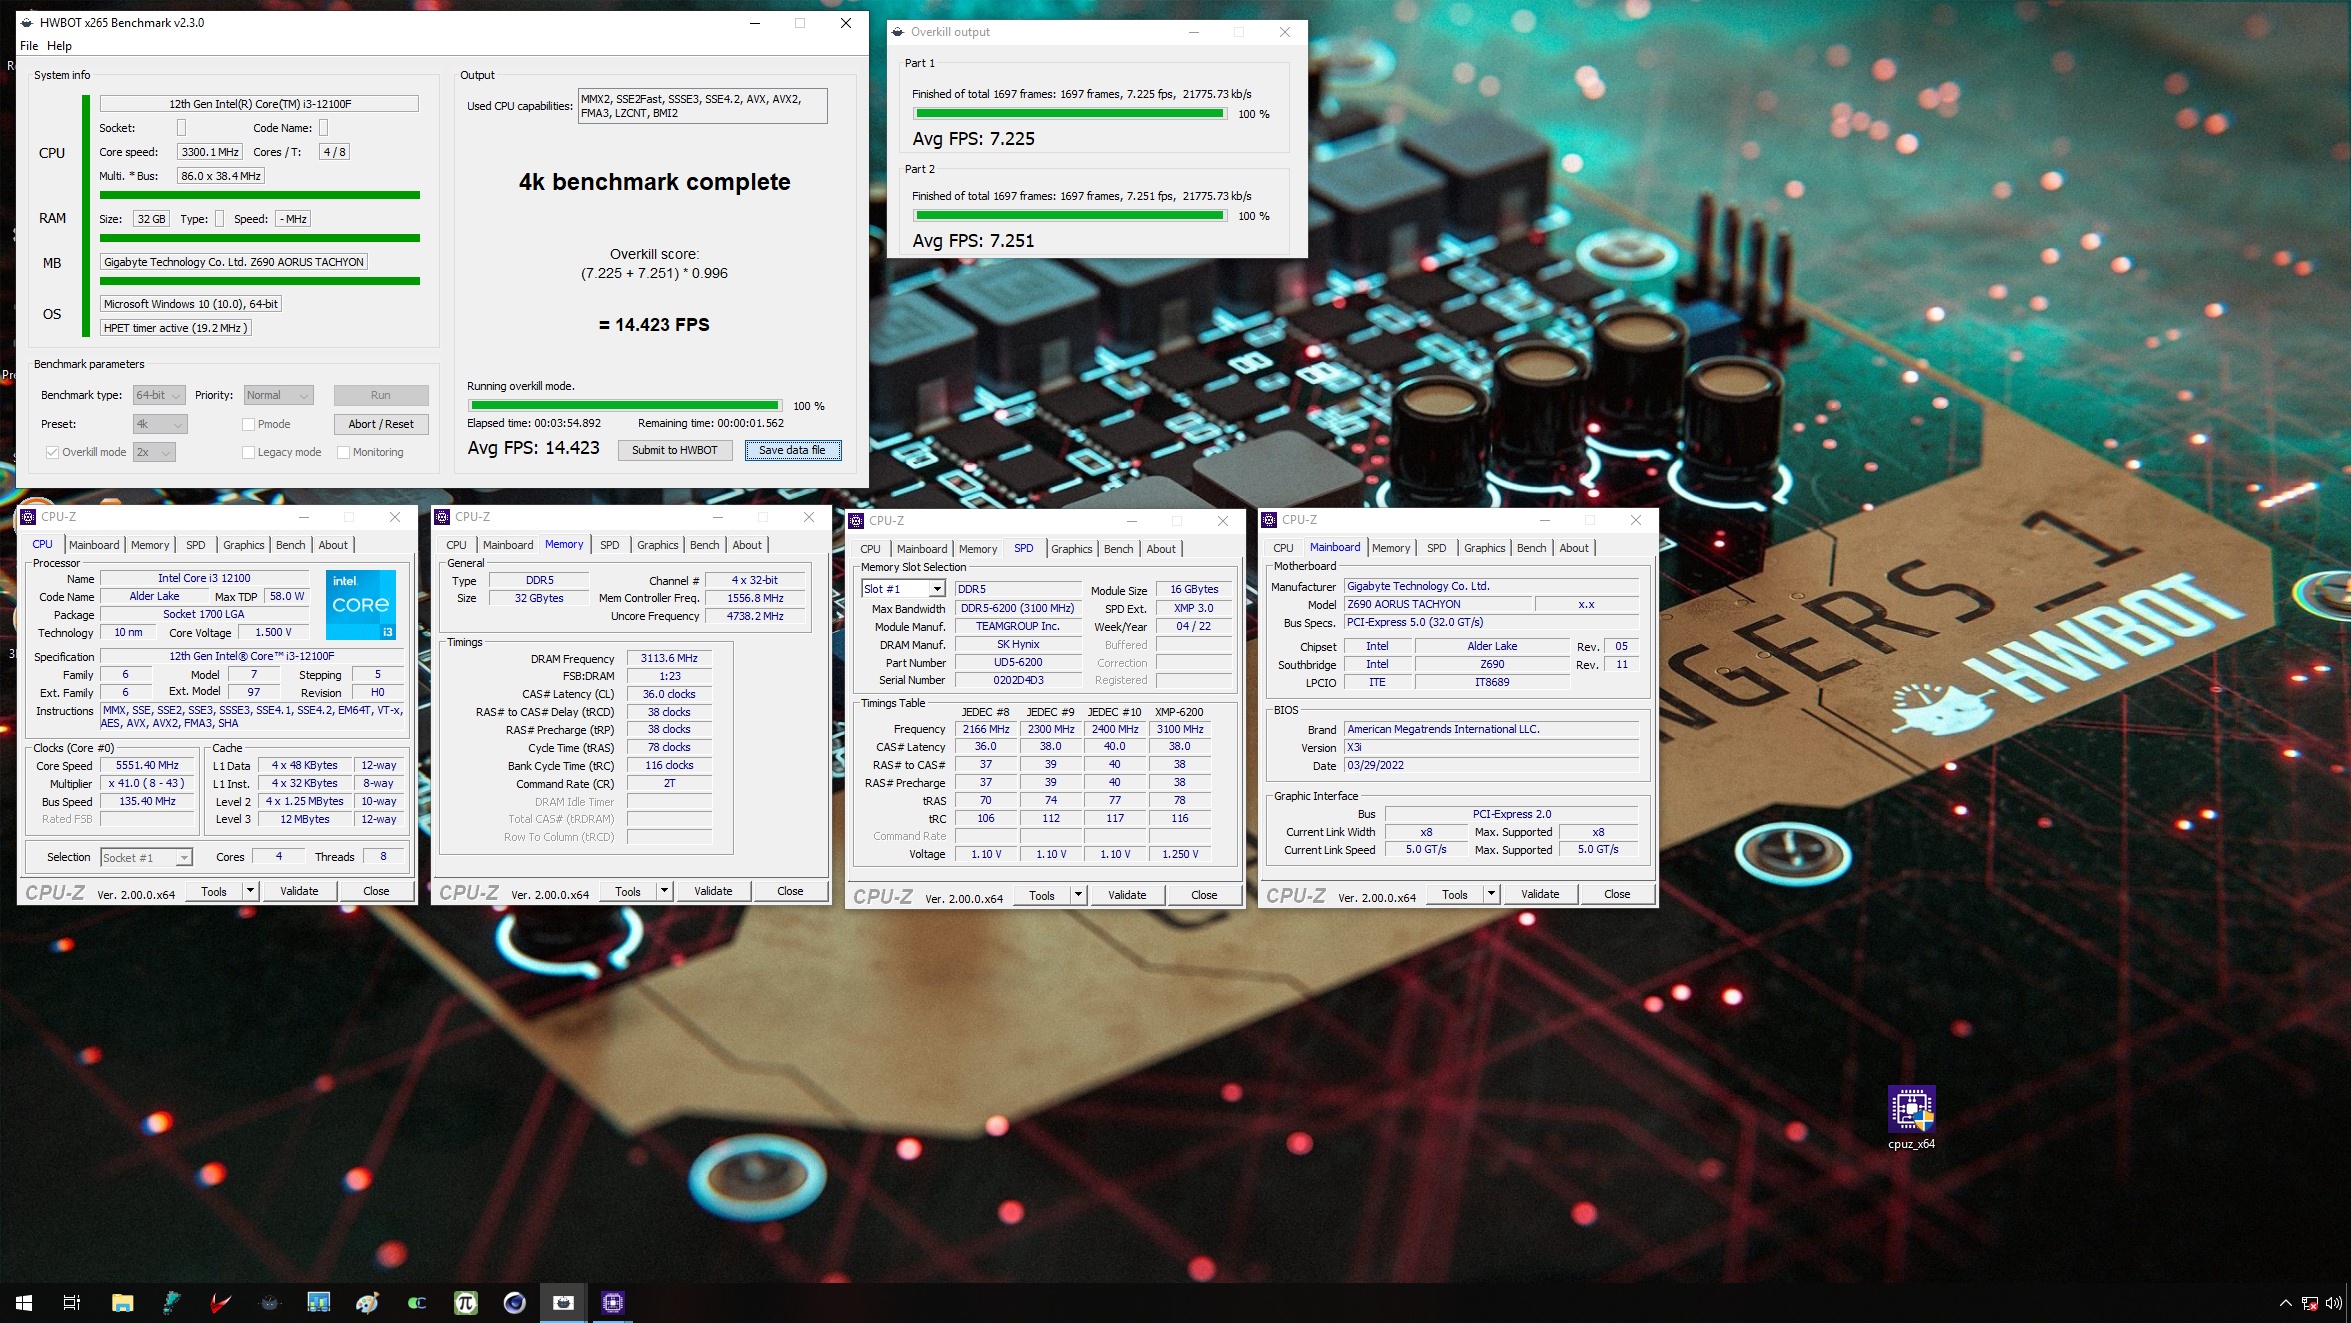Click the HWBOT x265 window title icon
2351x1323 pixels.
click(x=27, y=23)
